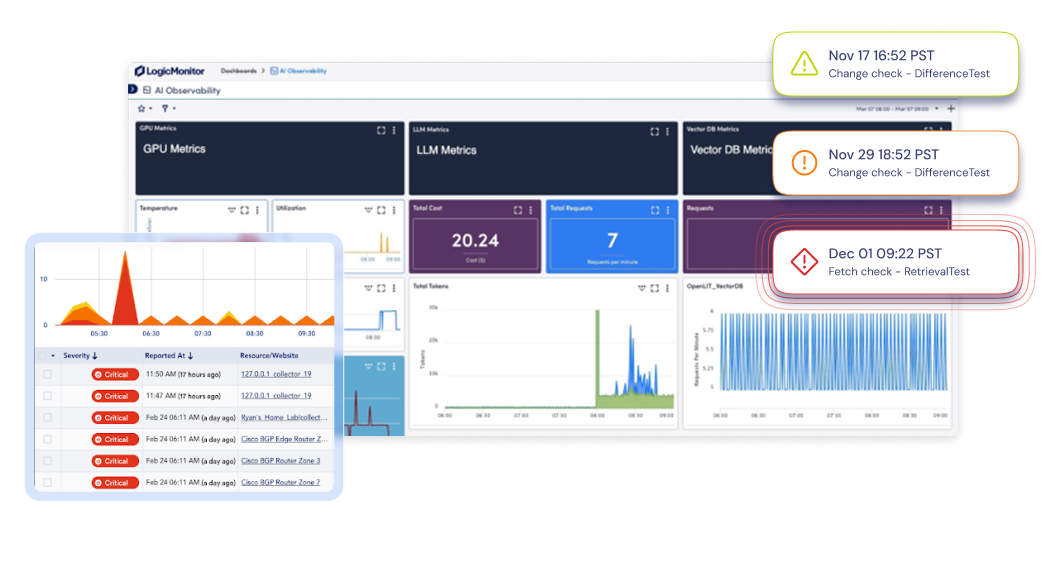The width and height of the screenshot is (1044, 588).
Task: Open filter dropdown on light blue widget
Action: [x=368, y=366]
